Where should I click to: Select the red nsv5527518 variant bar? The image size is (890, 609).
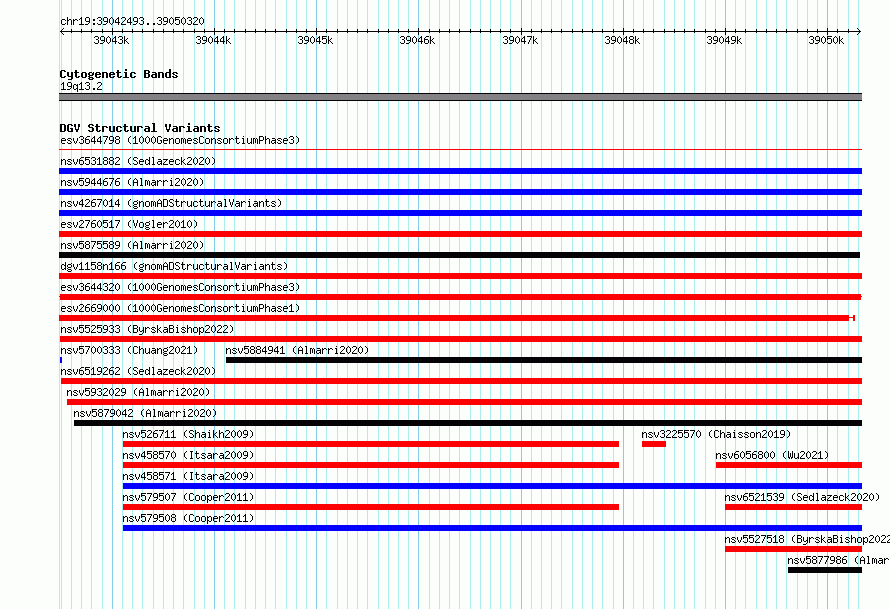coord(794,549)
